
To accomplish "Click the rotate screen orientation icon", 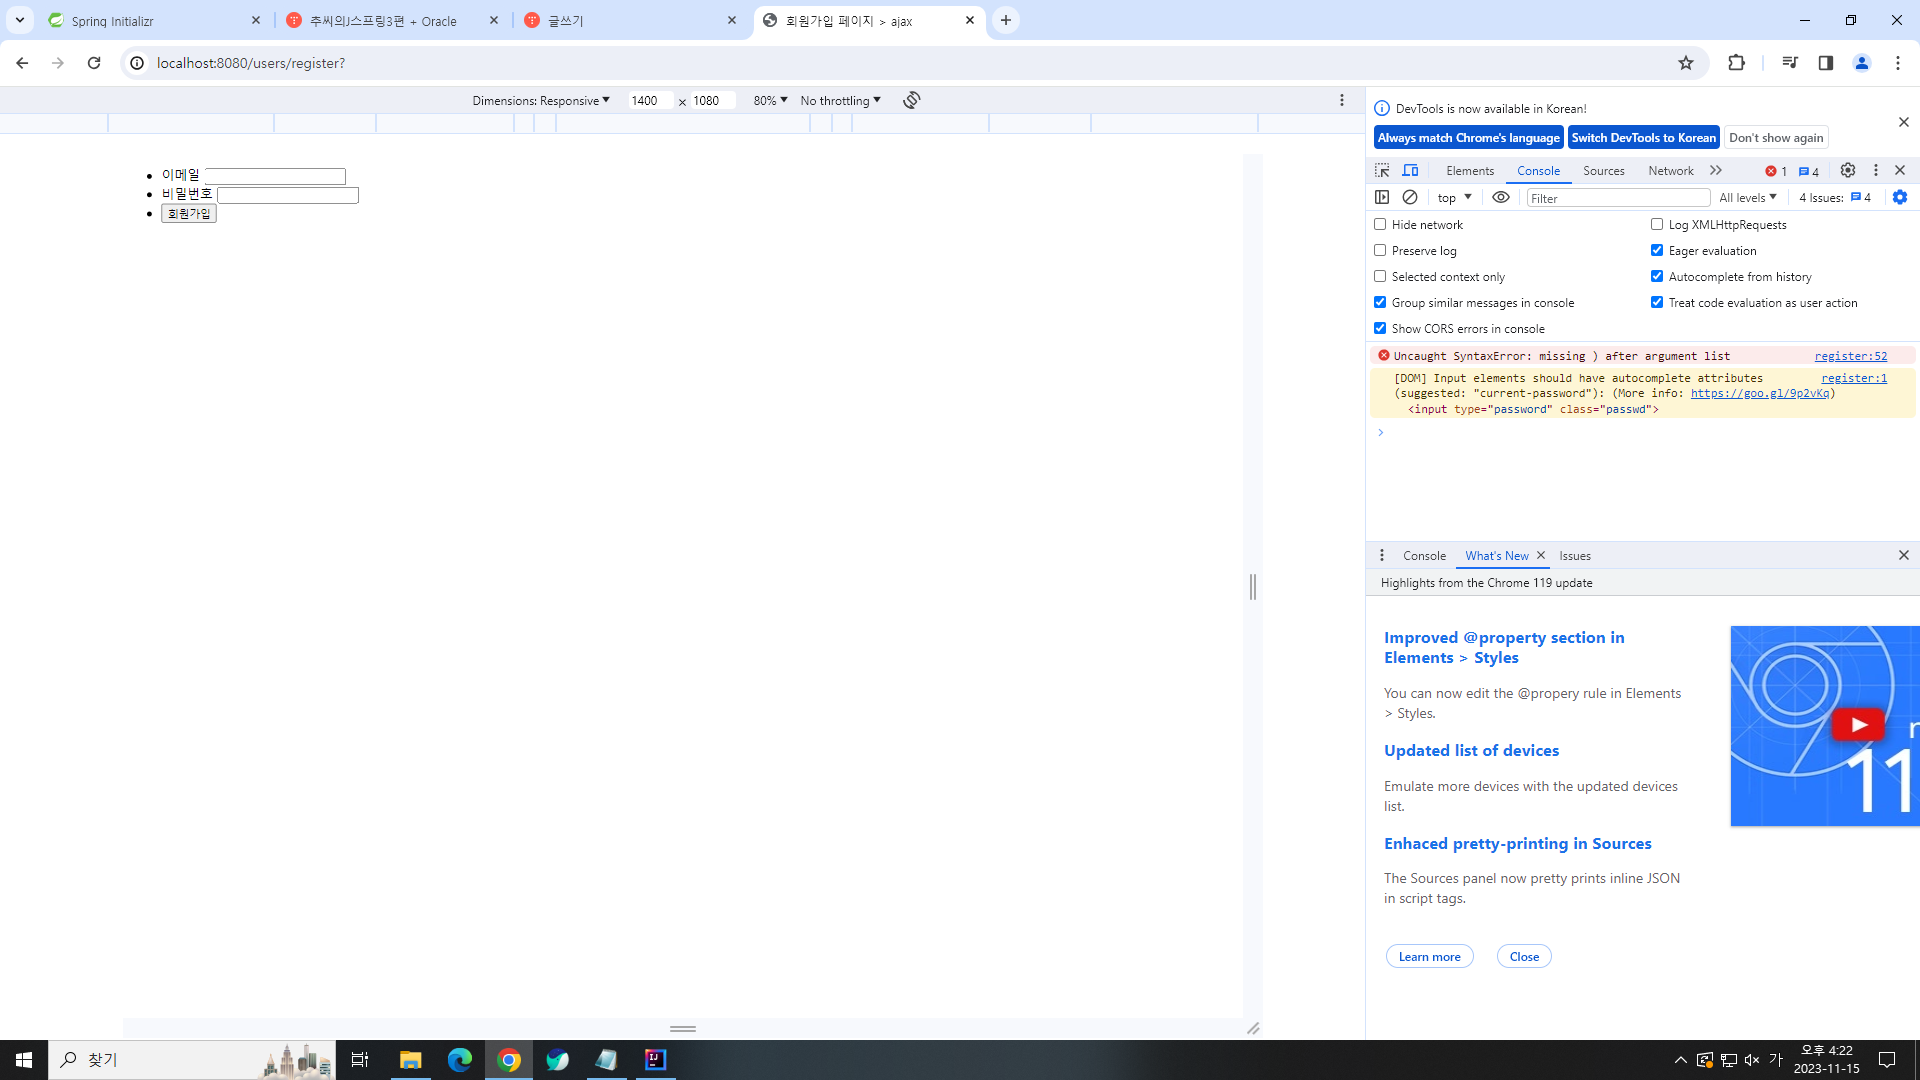I will pos(911,100).
